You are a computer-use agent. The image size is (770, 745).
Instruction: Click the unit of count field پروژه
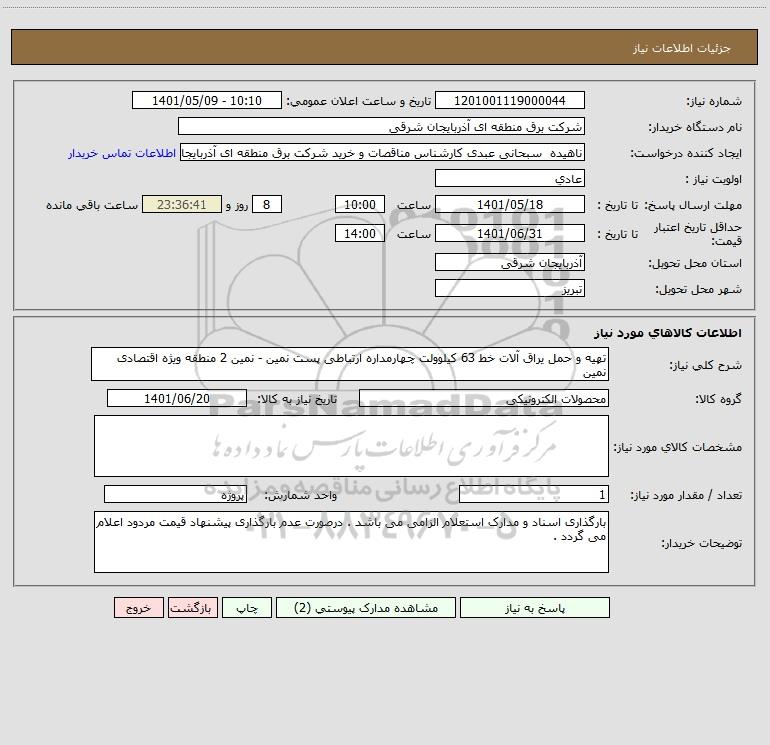point(175,495)
